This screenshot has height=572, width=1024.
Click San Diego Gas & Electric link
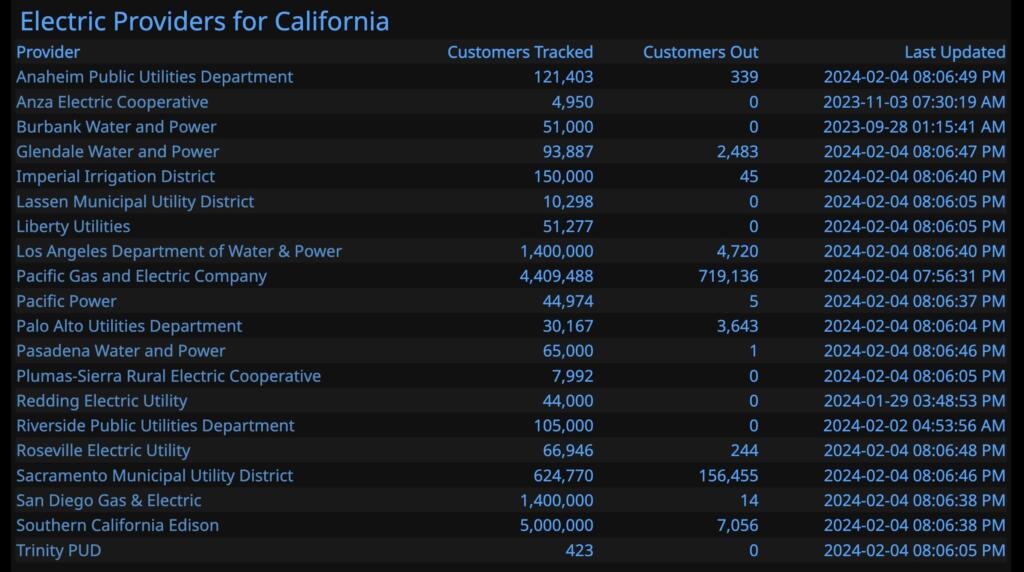pos(108,500)
